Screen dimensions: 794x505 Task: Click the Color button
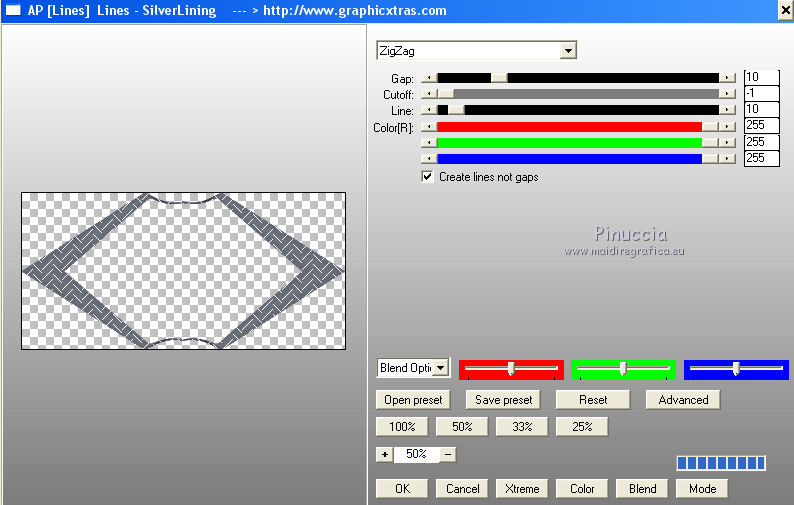click(x=582, y=489)
